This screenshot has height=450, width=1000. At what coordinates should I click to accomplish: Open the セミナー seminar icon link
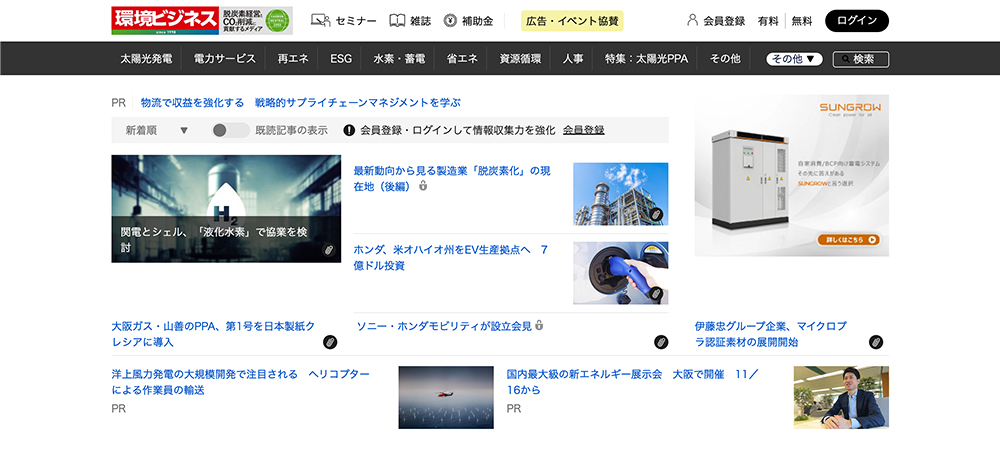(320, 21)
